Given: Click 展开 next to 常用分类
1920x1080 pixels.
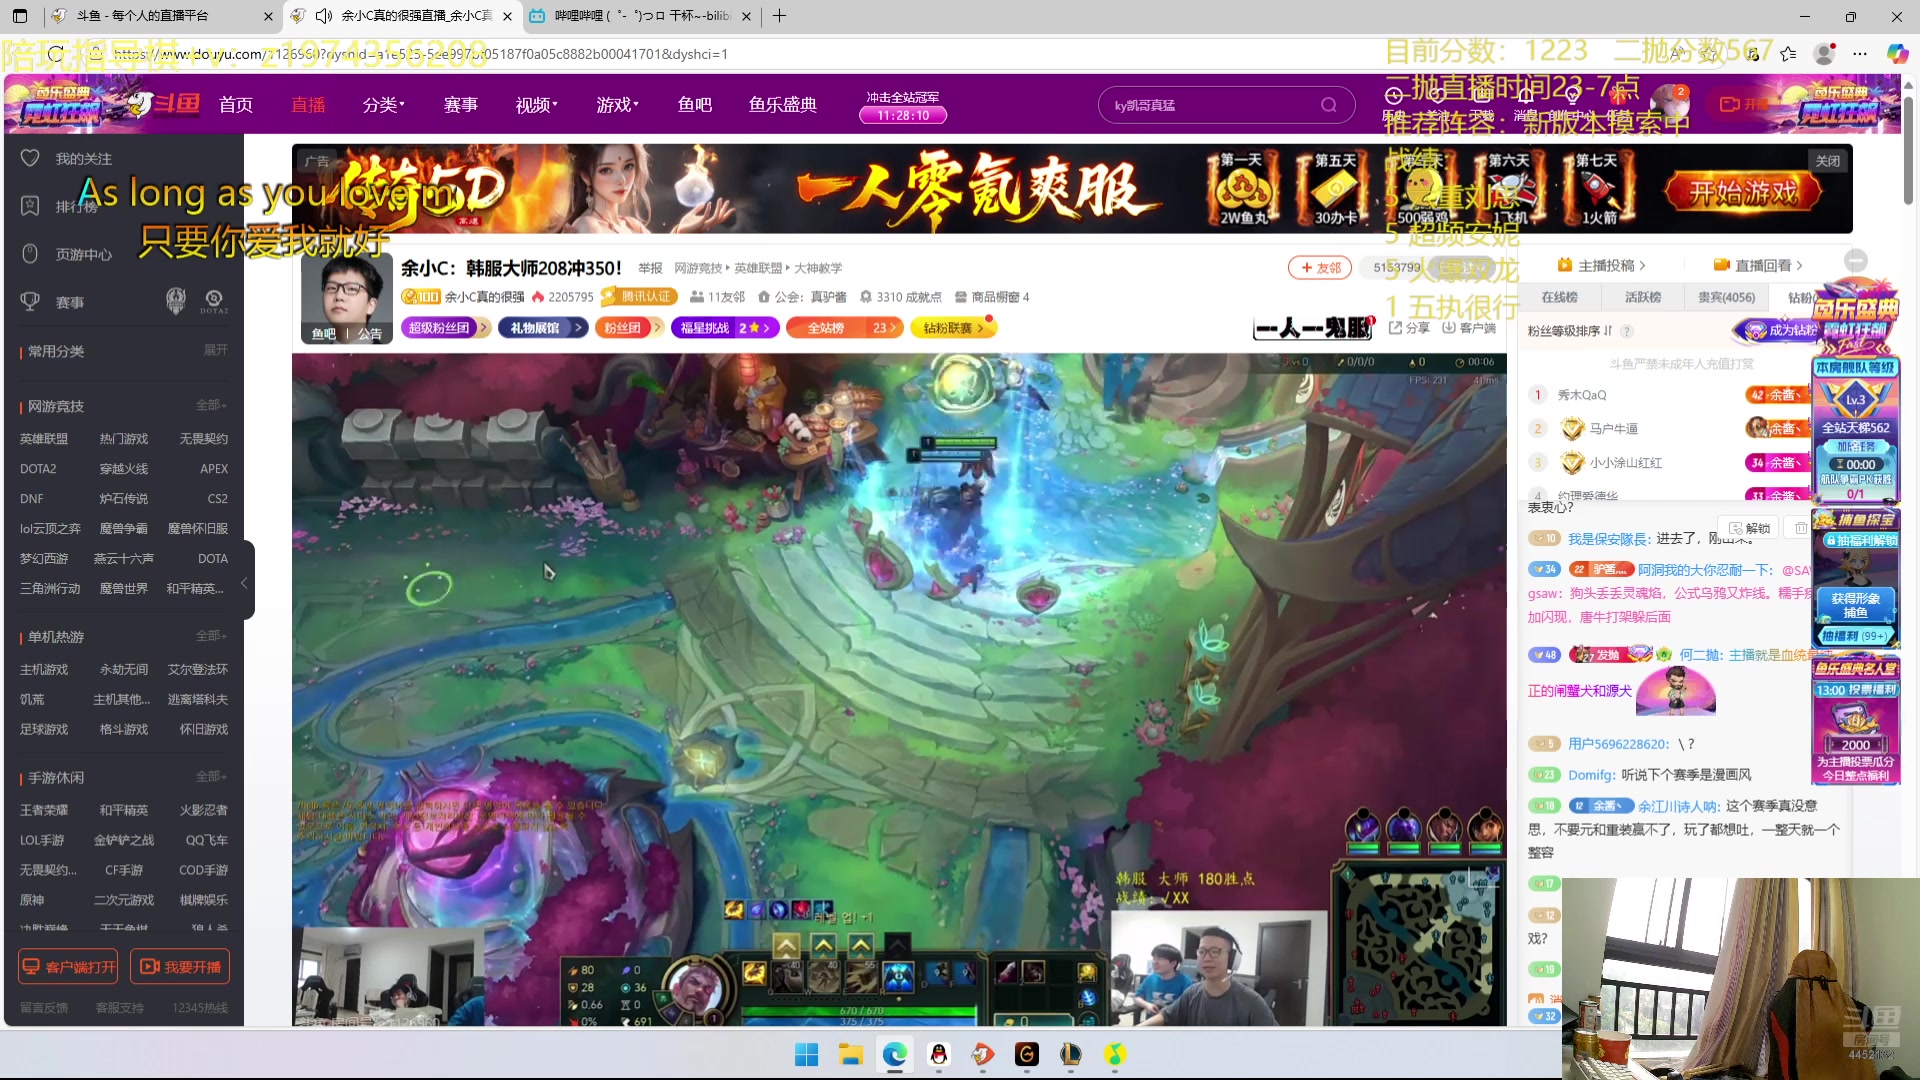Looking at the screenshot, I should (x=216, y=350).
